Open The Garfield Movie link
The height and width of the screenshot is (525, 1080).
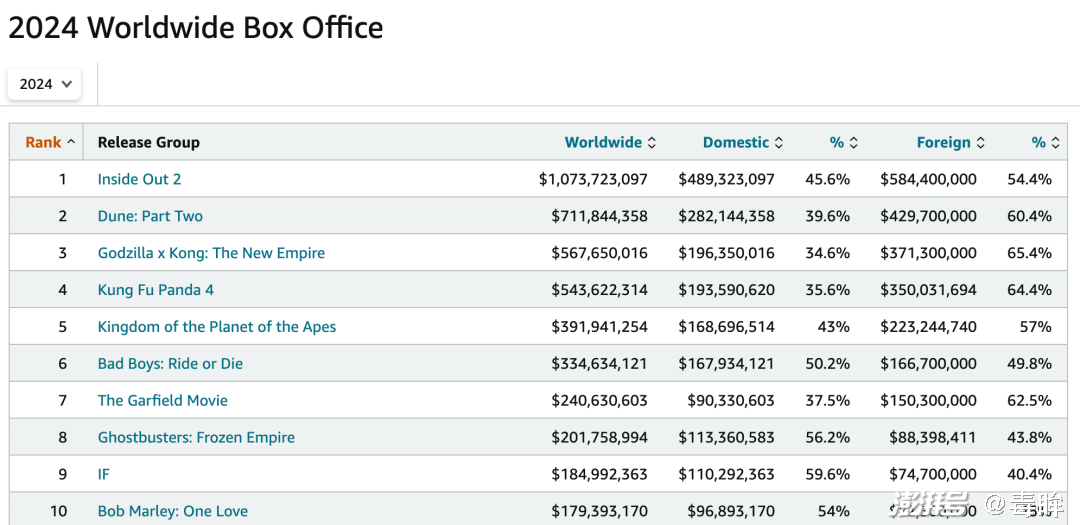[x=163, y=400]
